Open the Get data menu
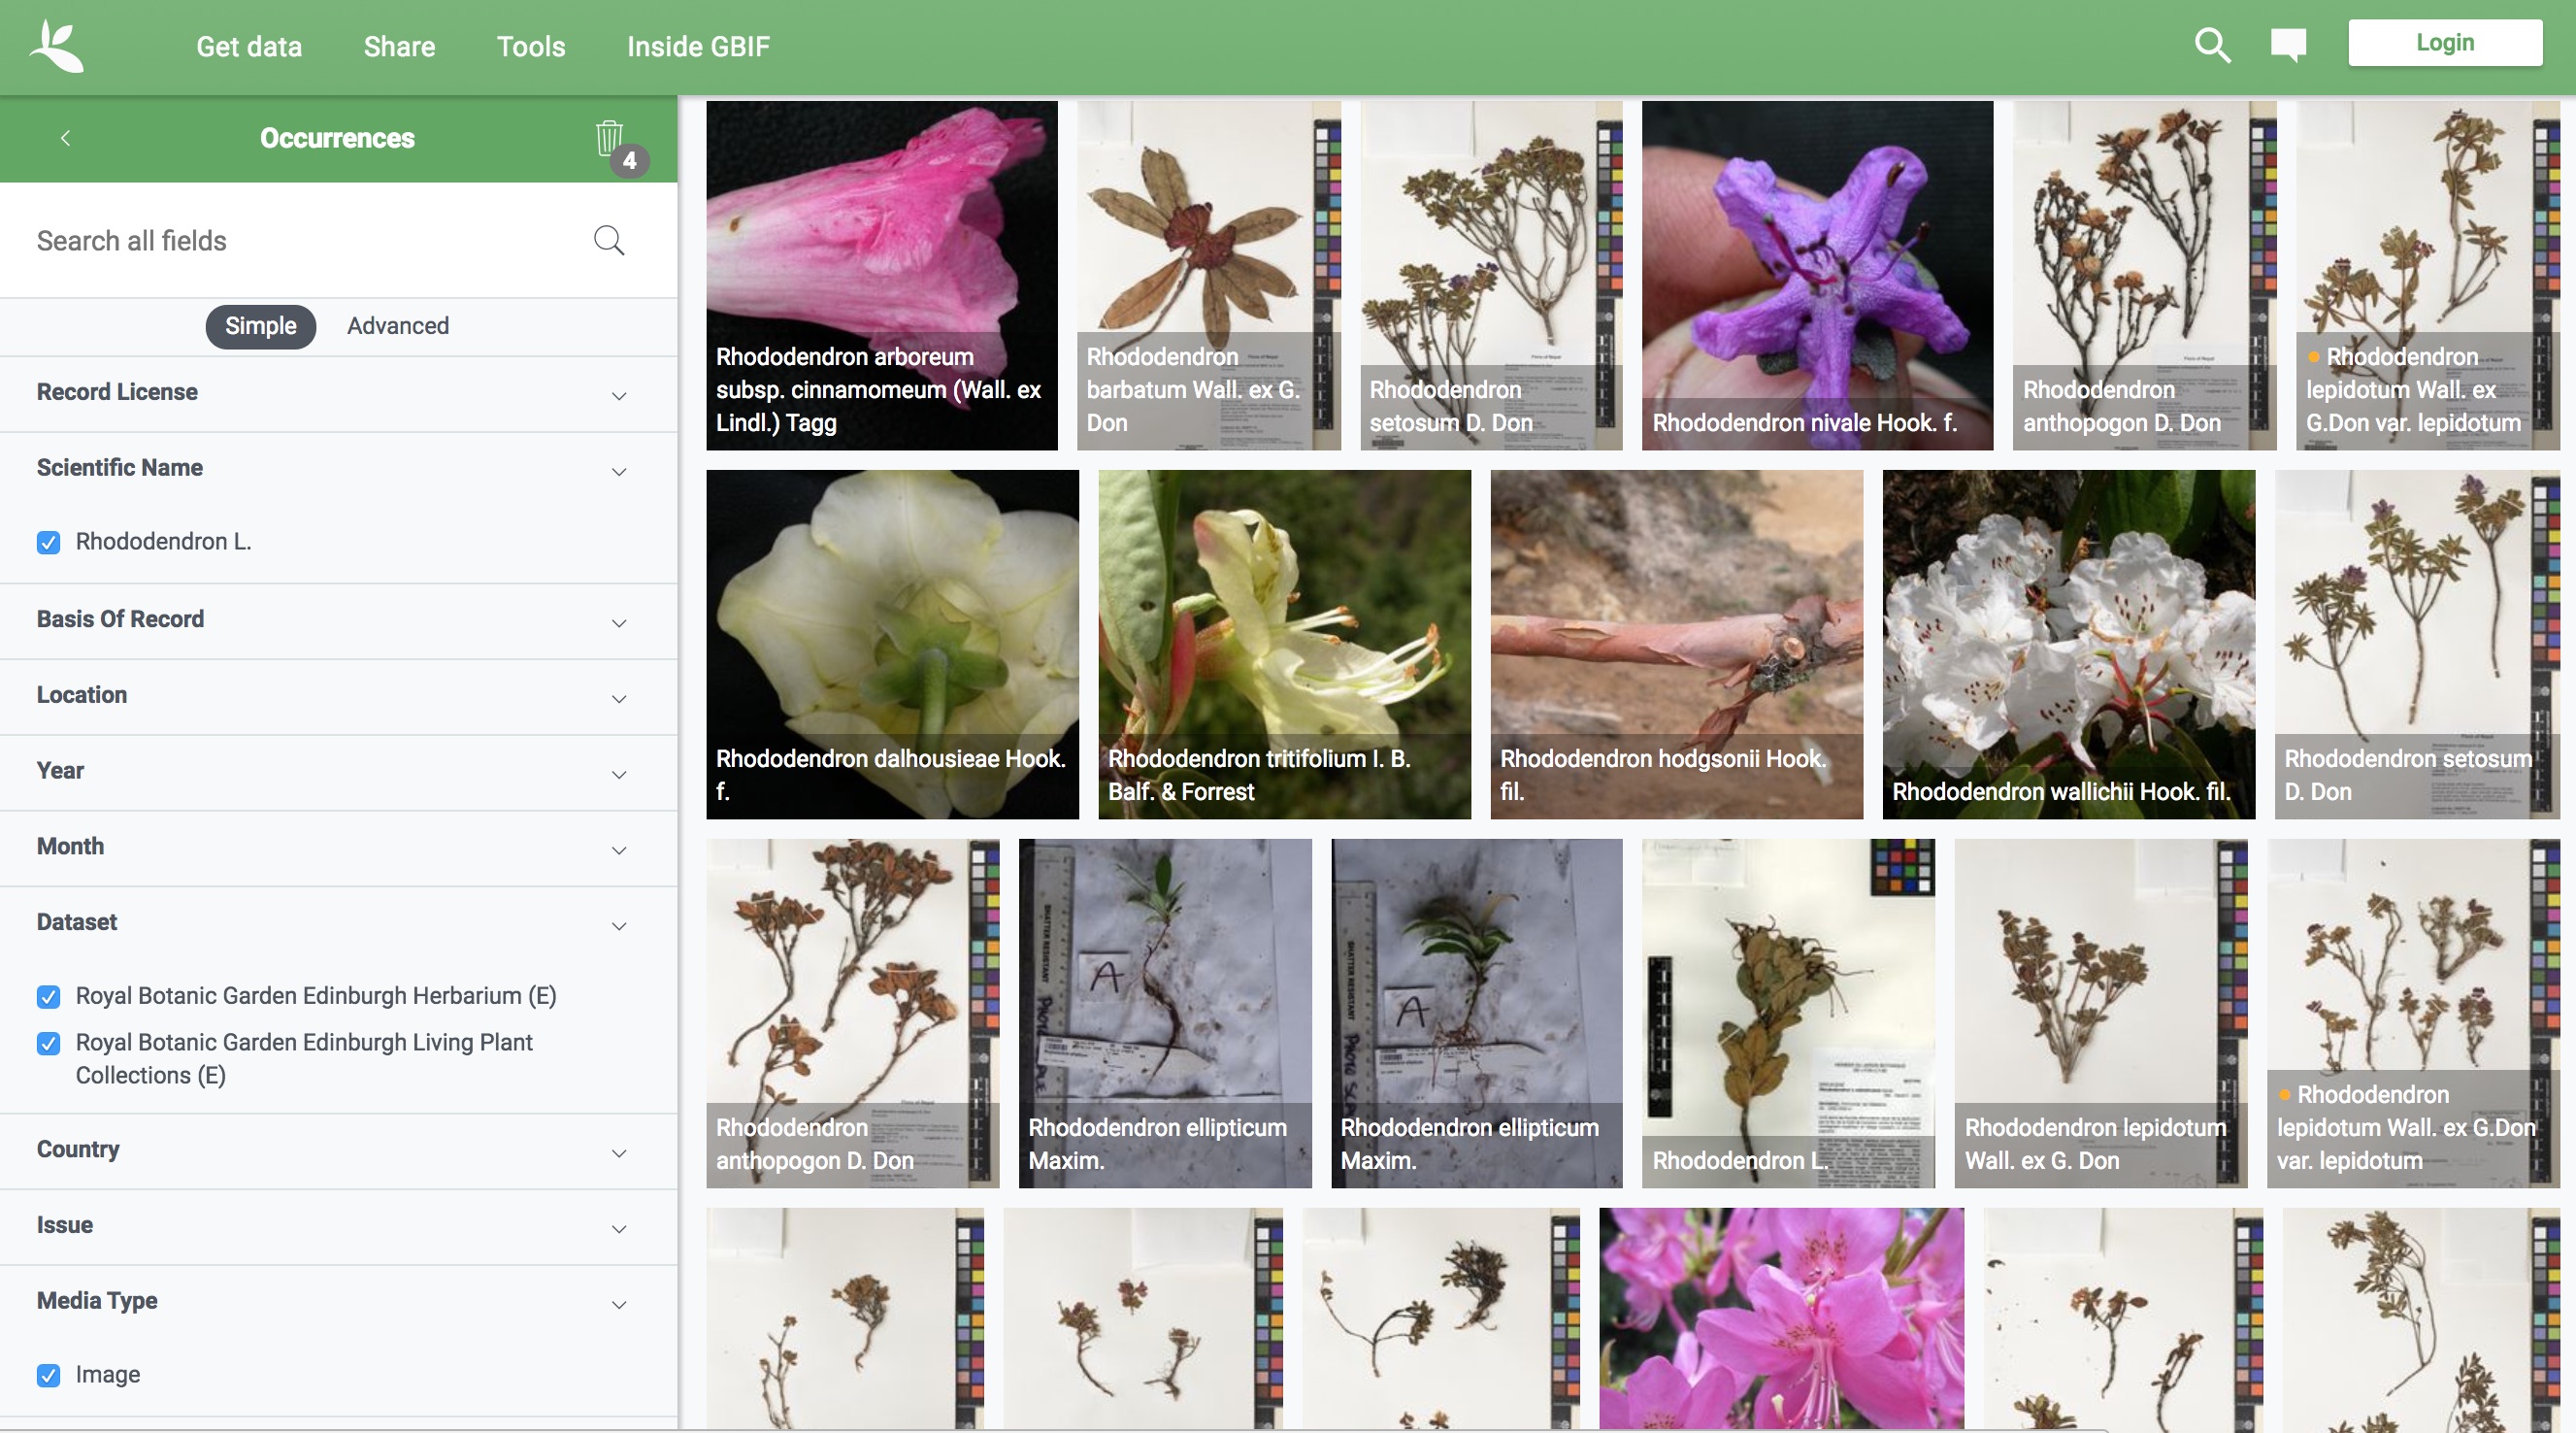The image size is (2576, 1433). [x=249, y=46]
